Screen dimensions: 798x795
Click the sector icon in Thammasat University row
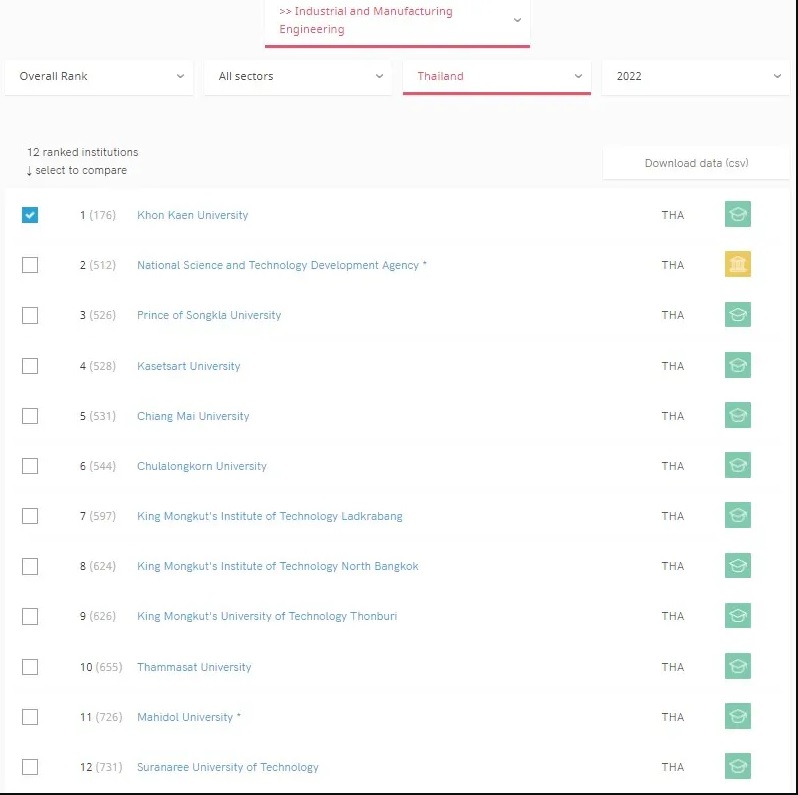(737, 666)
